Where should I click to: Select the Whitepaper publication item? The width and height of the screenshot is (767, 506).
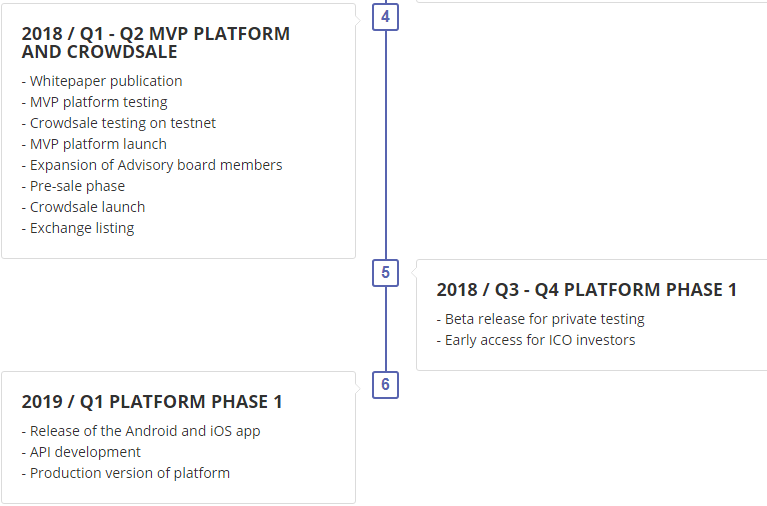point(102,81)
